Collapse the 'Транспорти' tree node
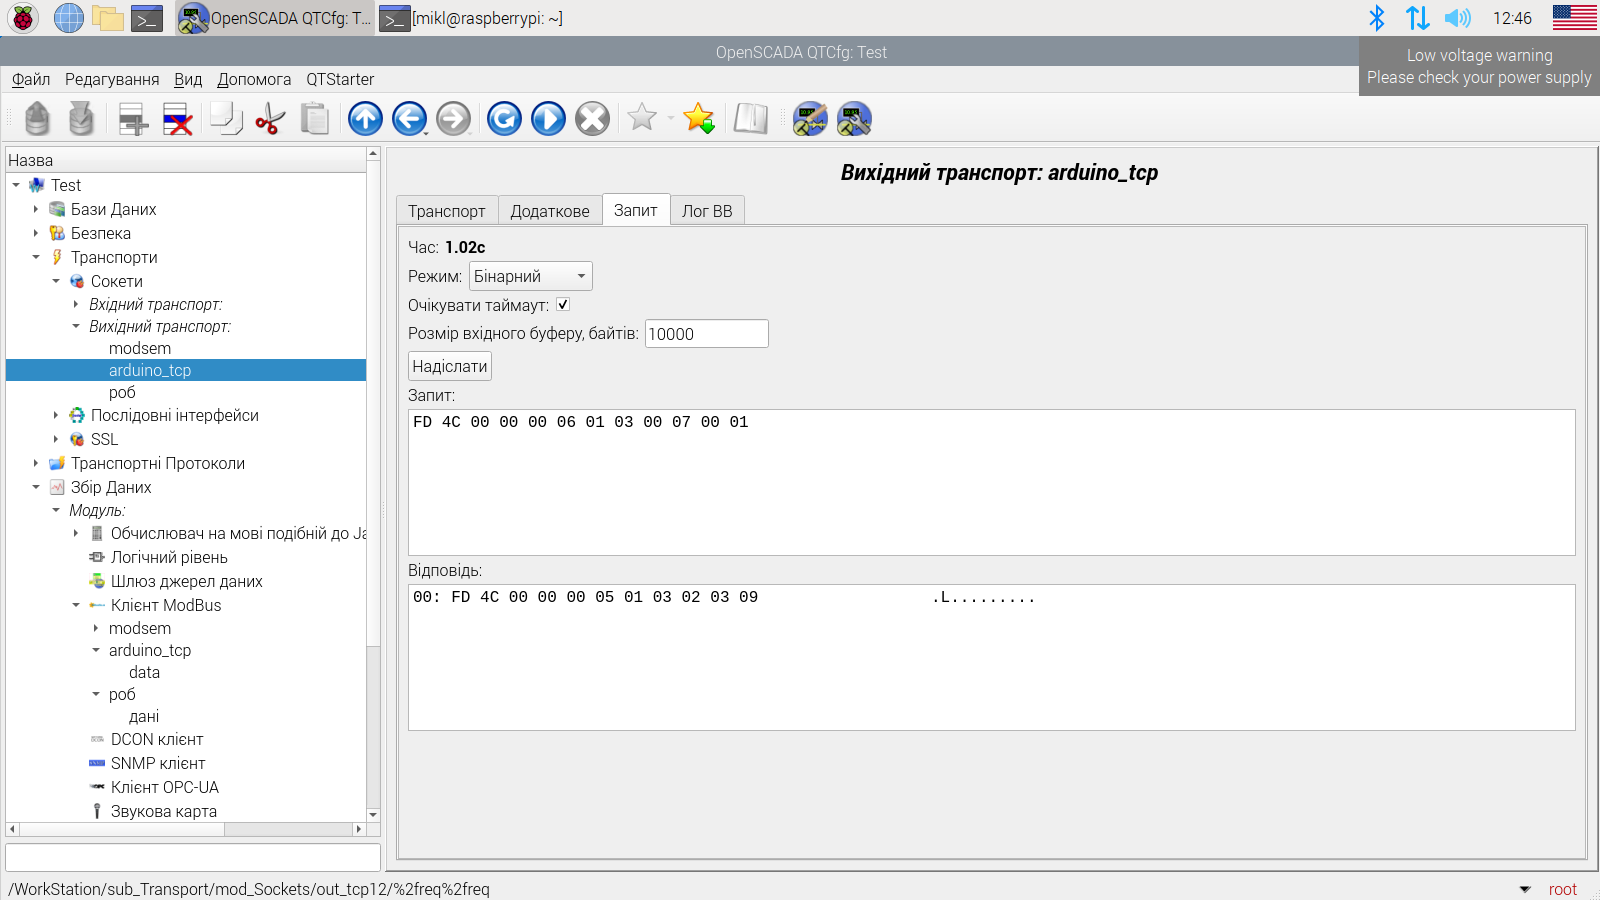Viewport: 1600px width, 900px height. pos(36,257)
